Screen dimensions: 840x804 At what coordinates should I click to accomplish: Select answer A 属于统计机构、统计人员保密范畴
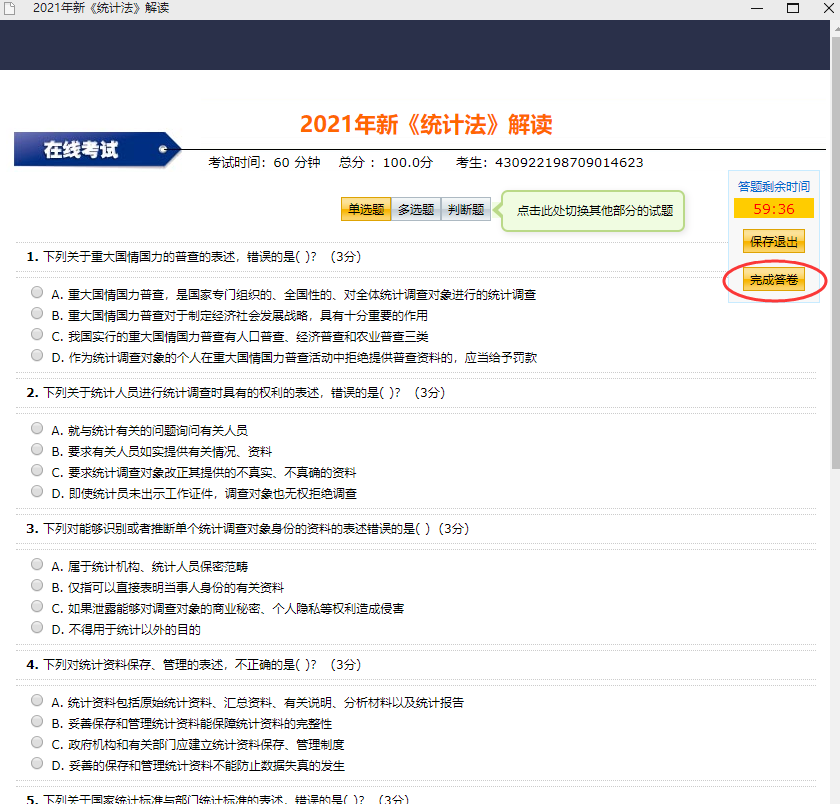pyautogui.click(x=36, y=564)
